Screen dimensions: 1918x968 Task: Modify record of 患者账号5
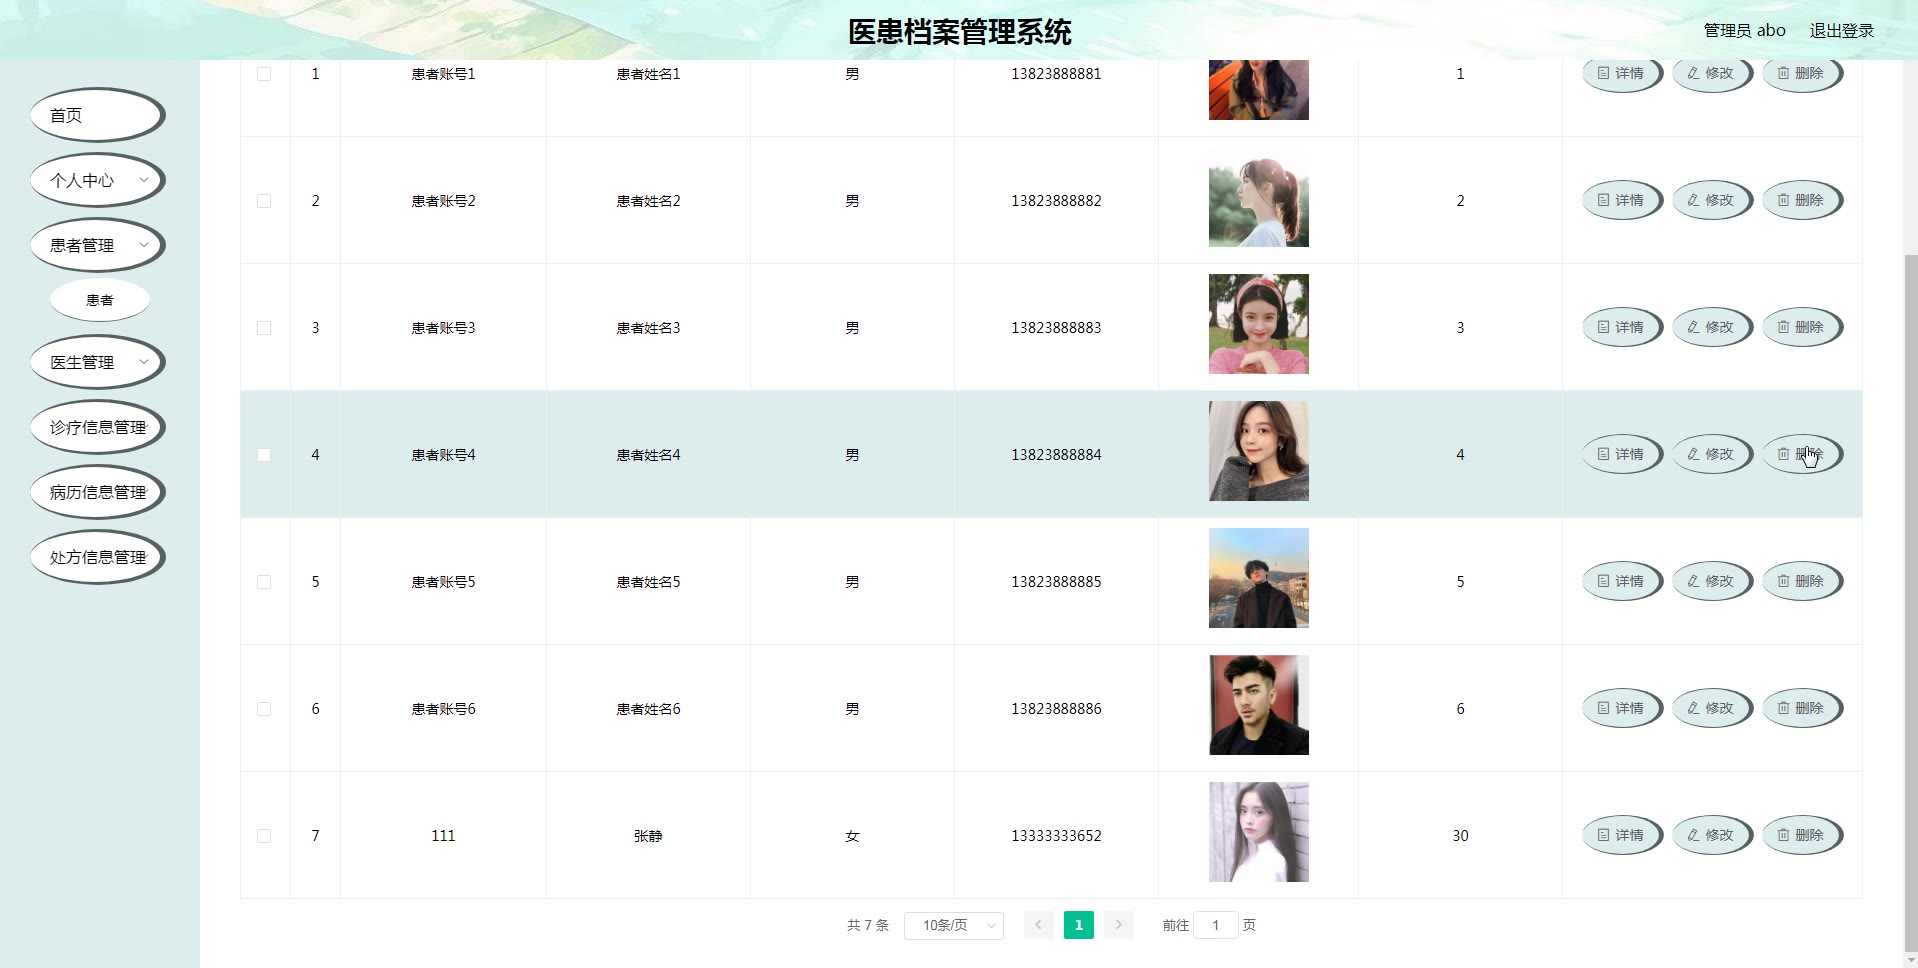[x=1711, y=581]
